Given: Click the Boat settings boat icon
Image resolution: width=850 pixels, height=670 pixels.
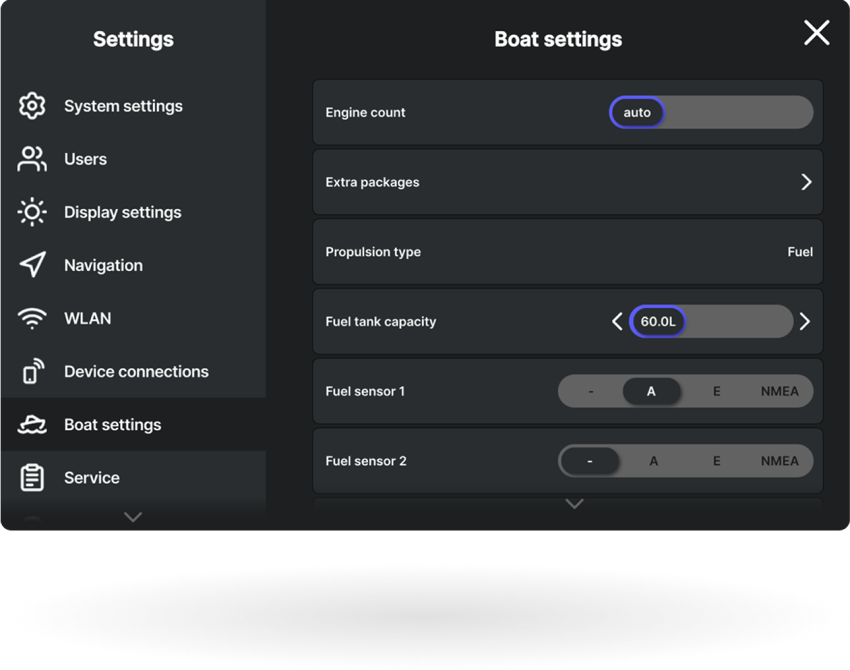Looking at the screenshot, I should tap(32, 425).
